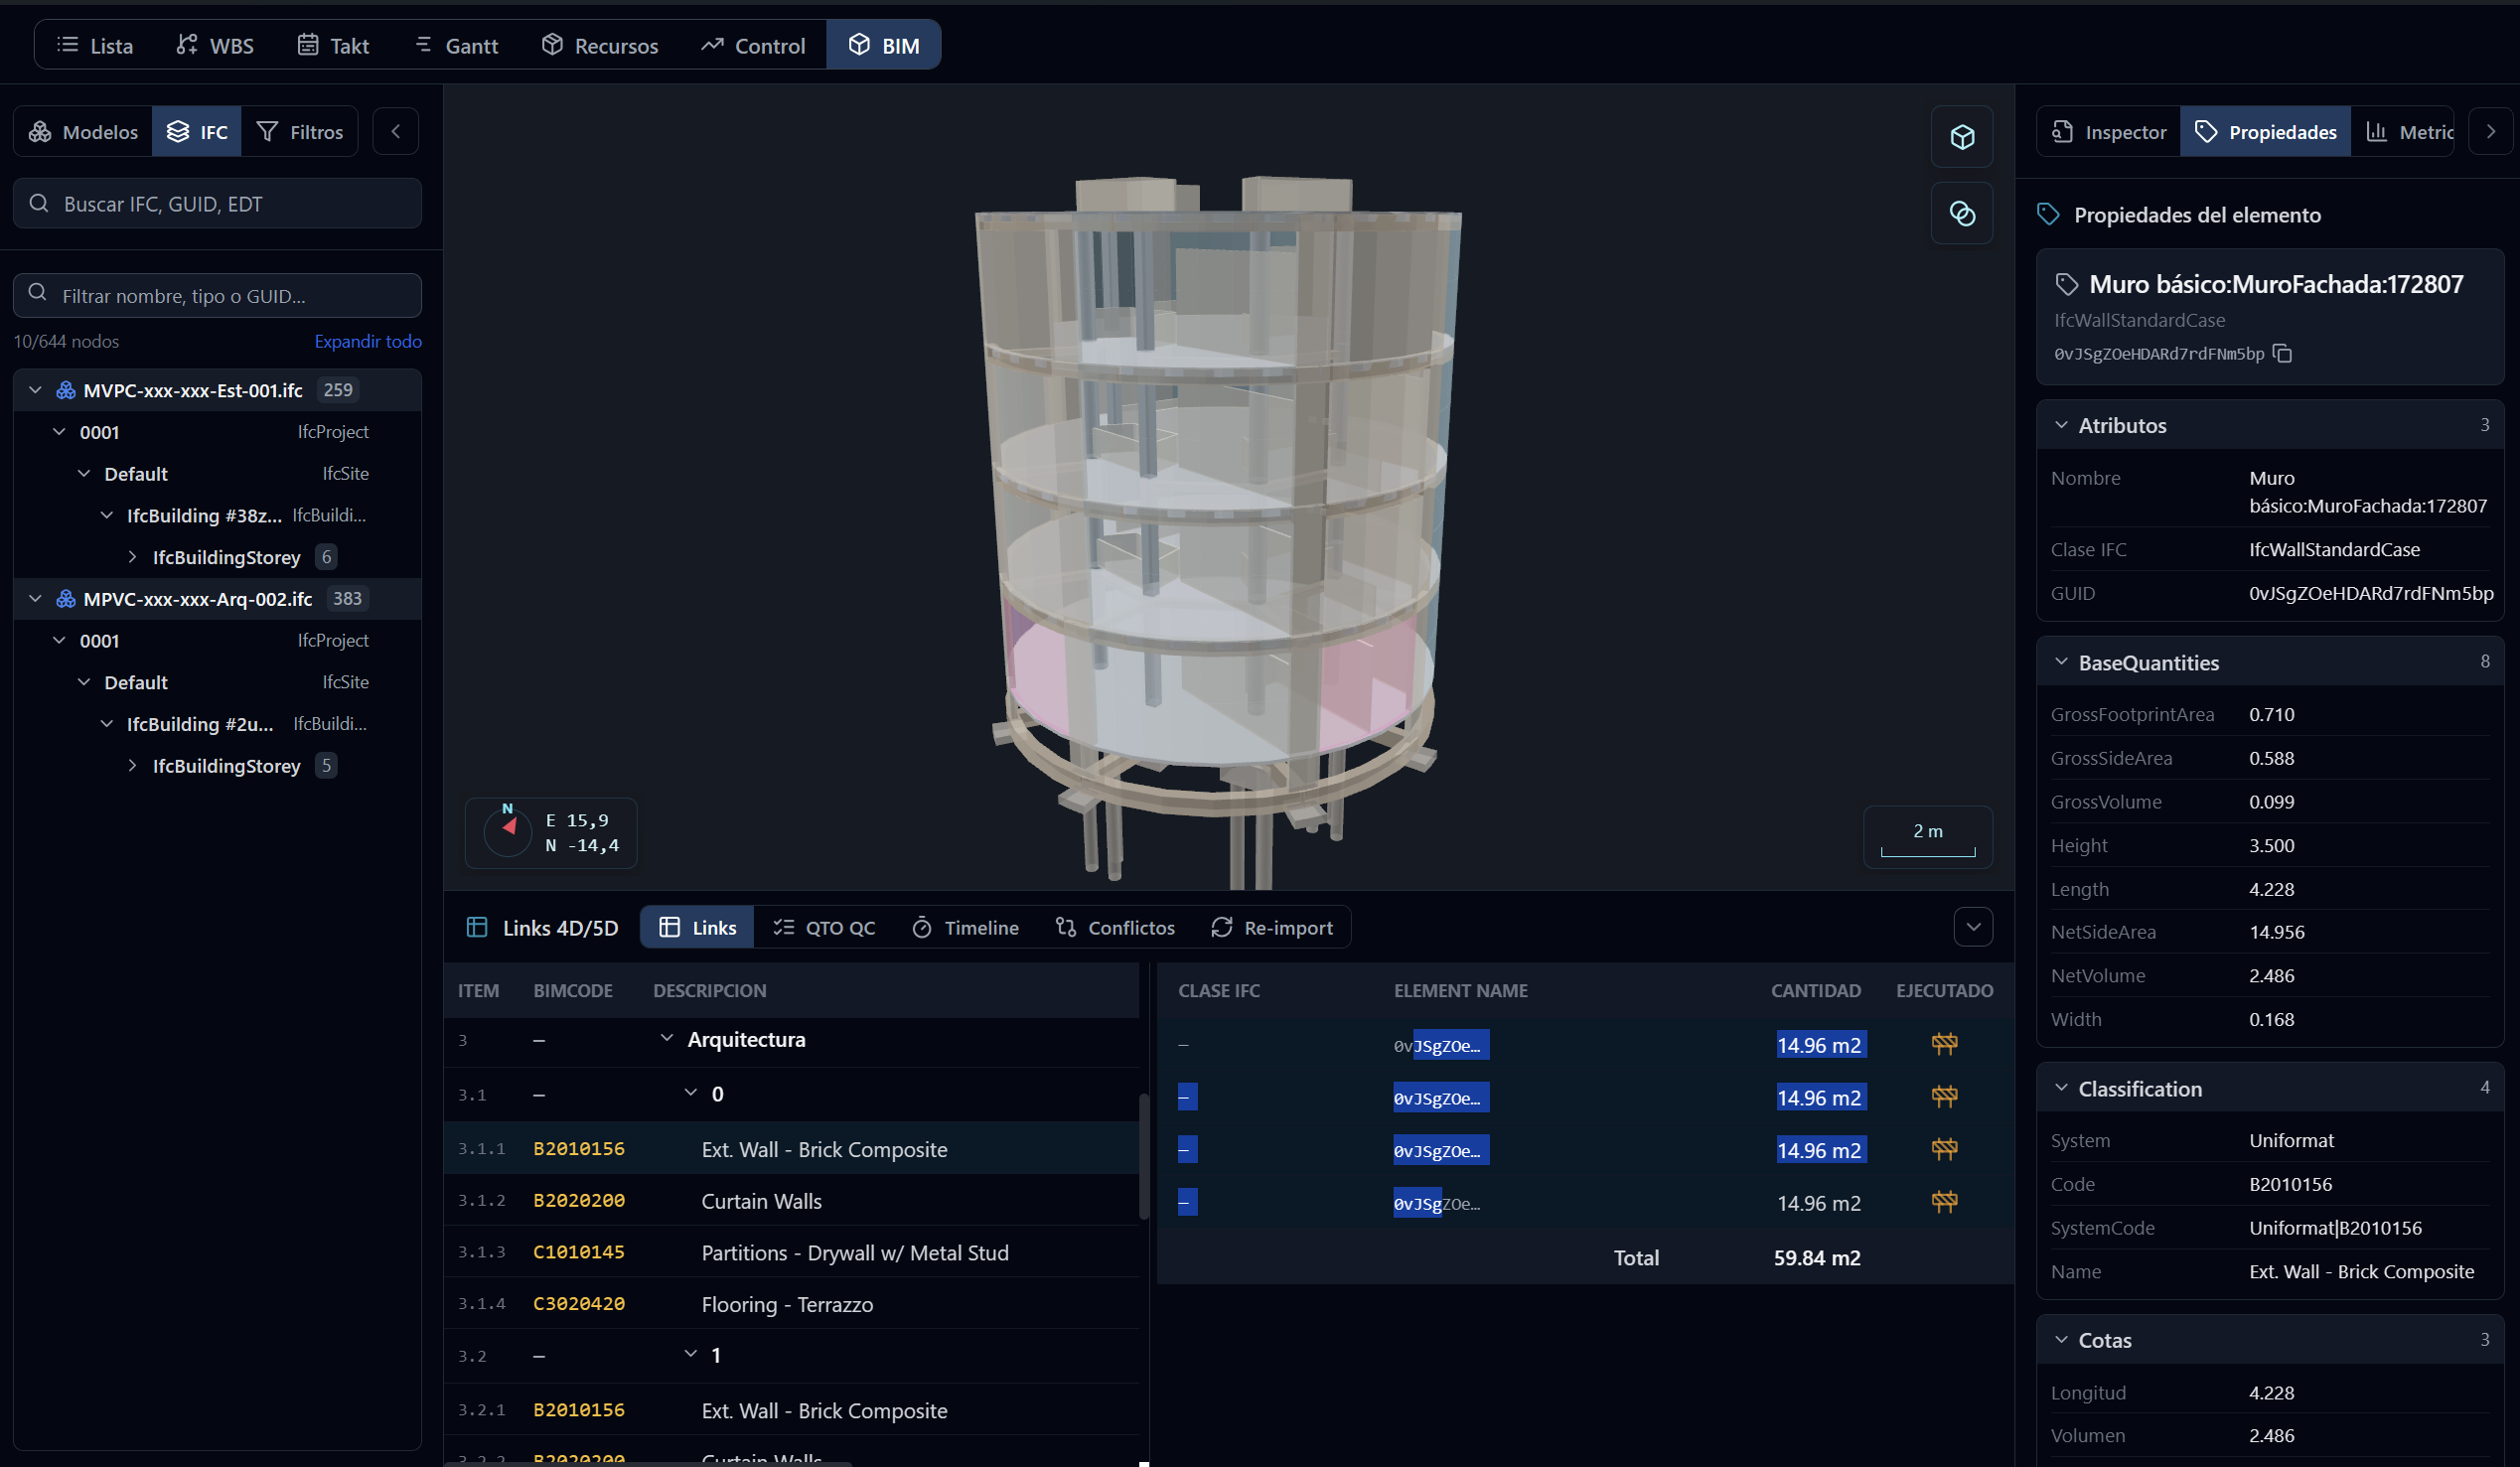Open the Recursos tab
The width and height of the screenshot is (2520, 1467).
click(600, 45)
